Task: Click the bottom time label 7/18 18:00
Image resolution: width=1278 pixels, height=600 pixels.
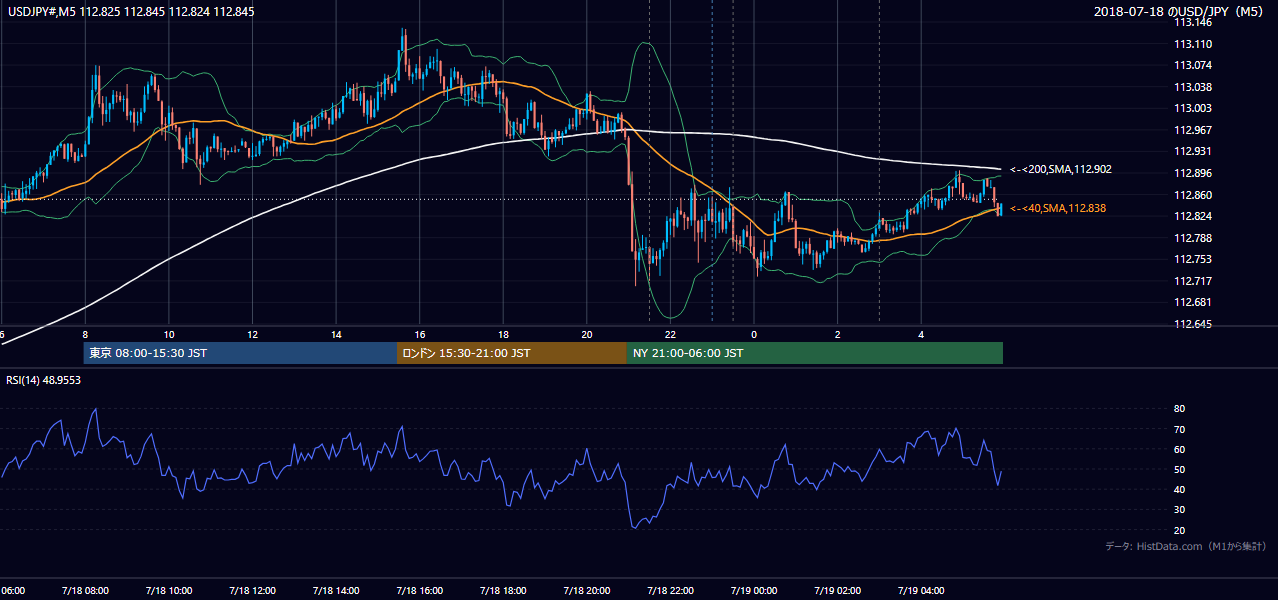Action: click(x=502, y=590)
